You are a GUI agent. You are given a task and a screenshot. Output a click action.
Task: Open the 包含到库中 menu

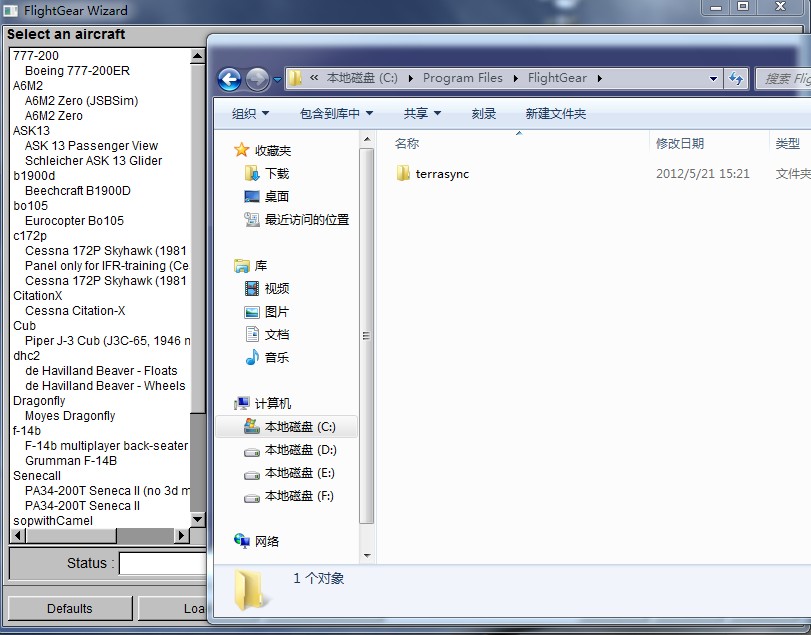point(336,113)
